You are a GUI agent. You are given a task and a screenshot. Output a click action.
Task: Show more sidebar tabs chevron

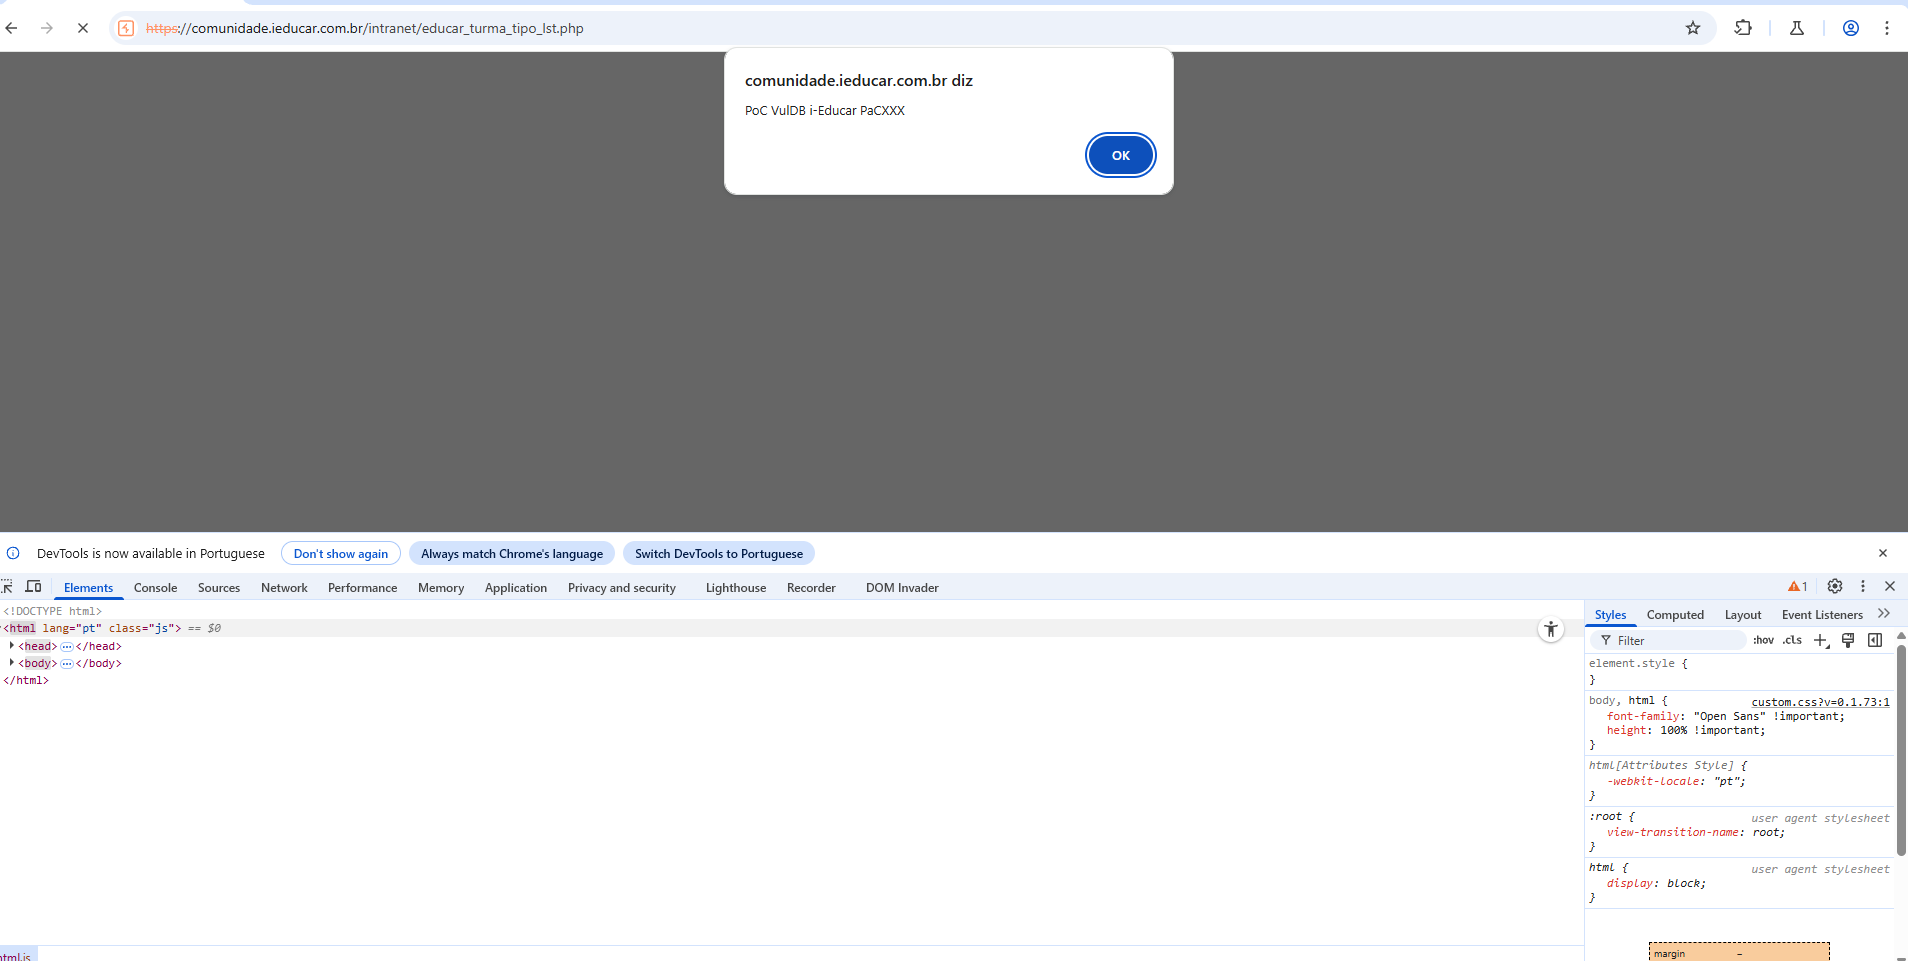point(1884,614)
